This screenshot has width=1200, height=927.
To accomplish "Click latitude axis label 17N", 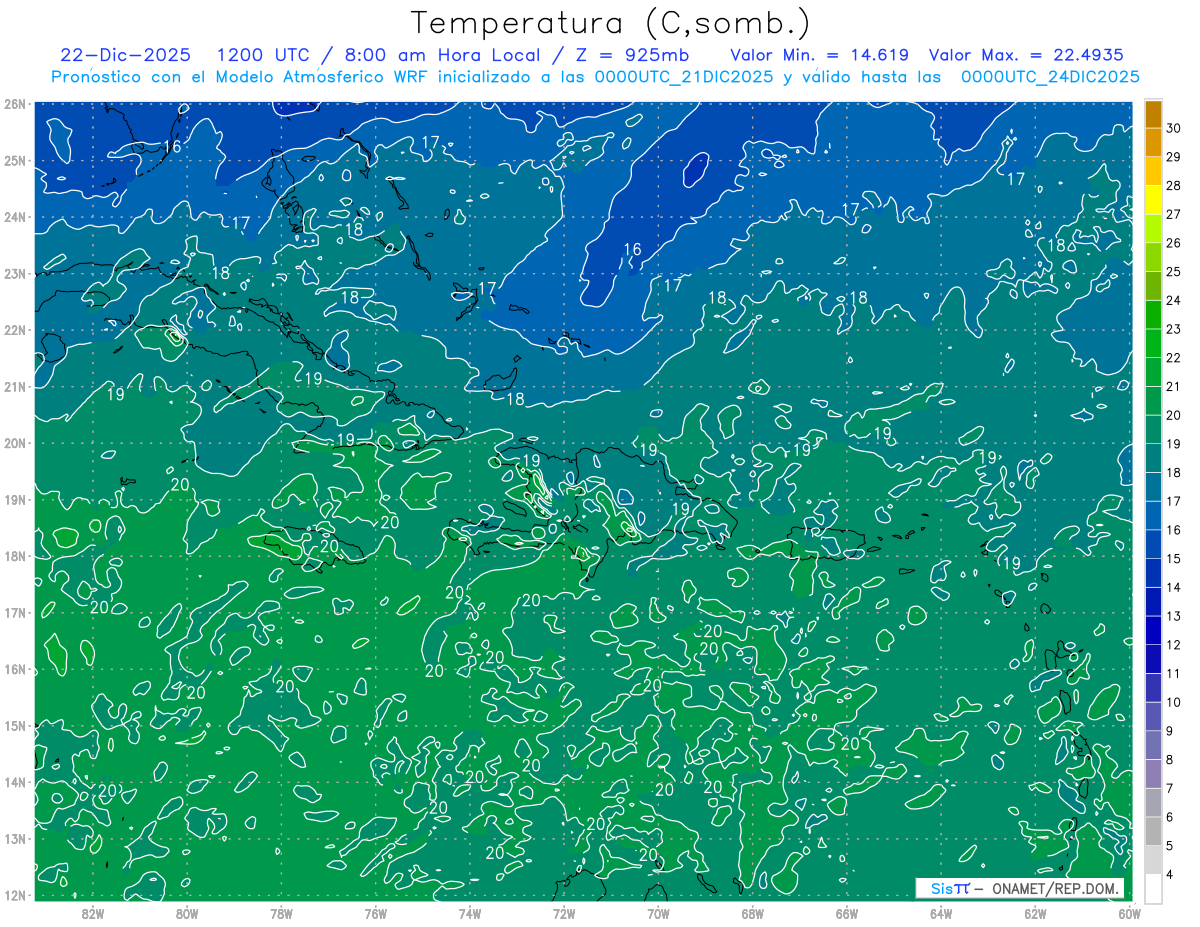I will [14, 612].
